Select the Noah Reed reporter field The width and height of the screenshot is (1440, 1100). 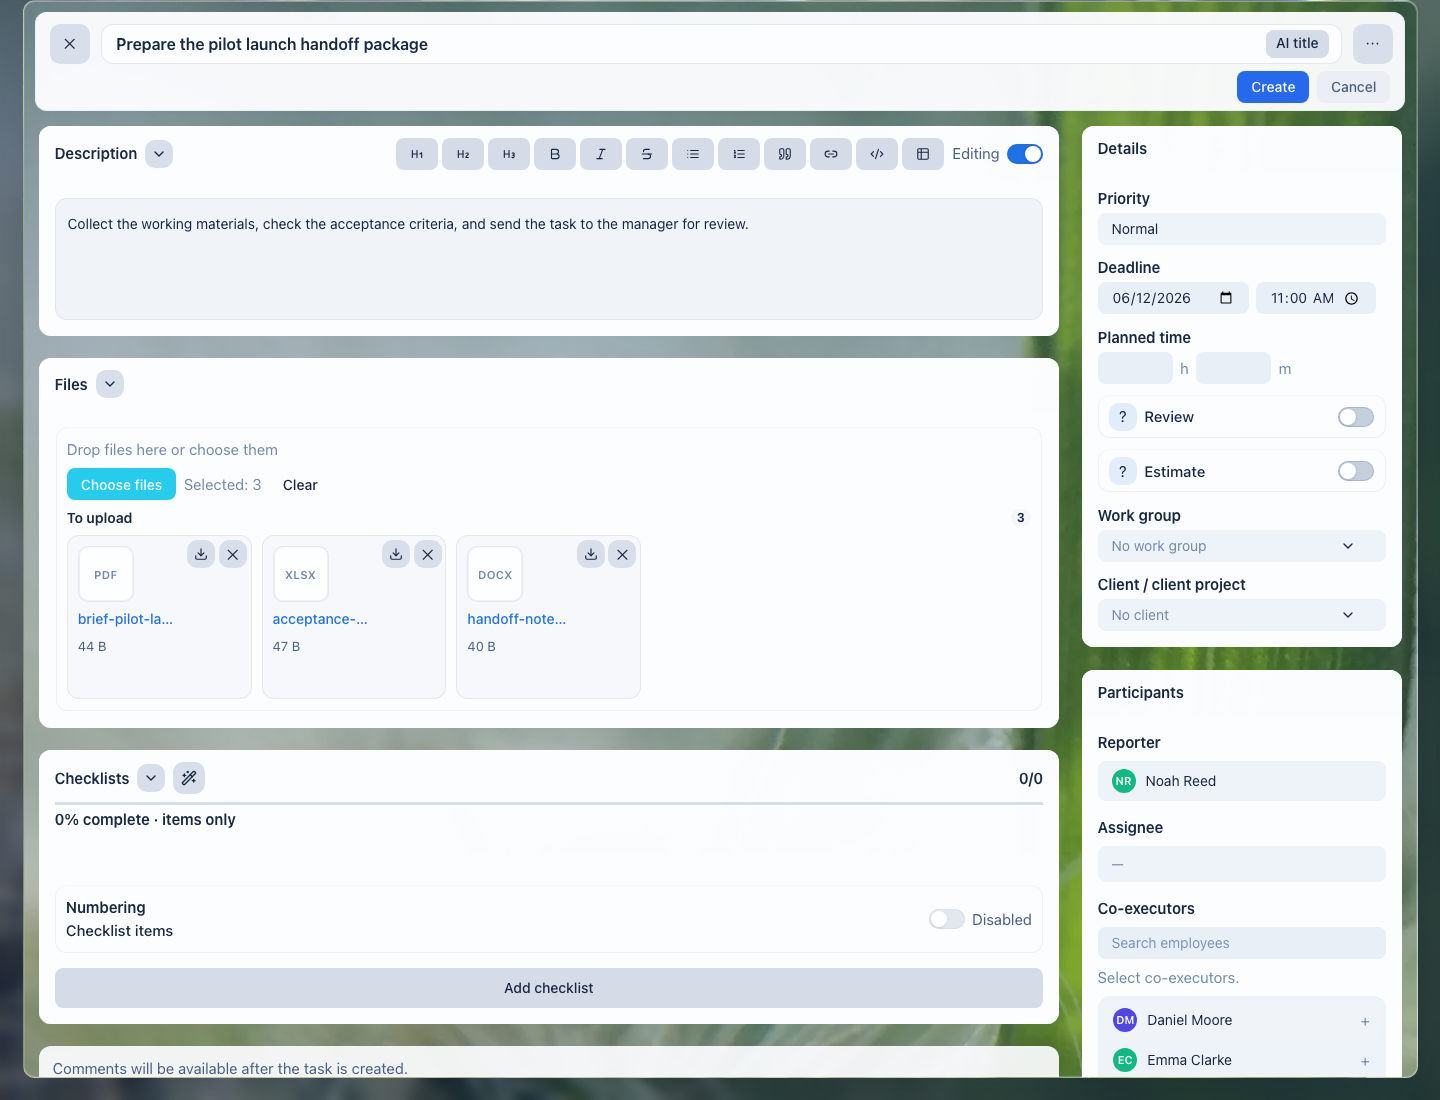click(1241, 781)
